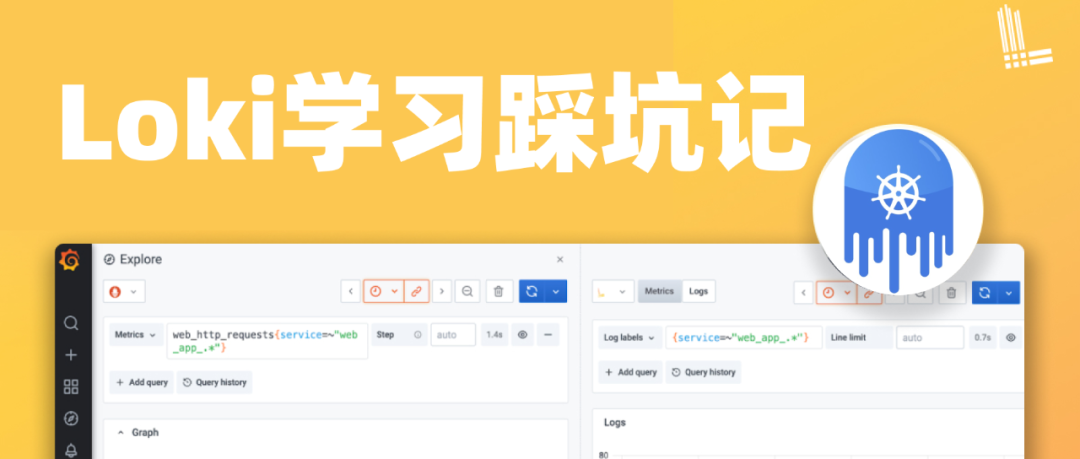Viewport: 1080px width, 459px height.
Task: Open right pane time picker clock
Action: pos(836,293)
